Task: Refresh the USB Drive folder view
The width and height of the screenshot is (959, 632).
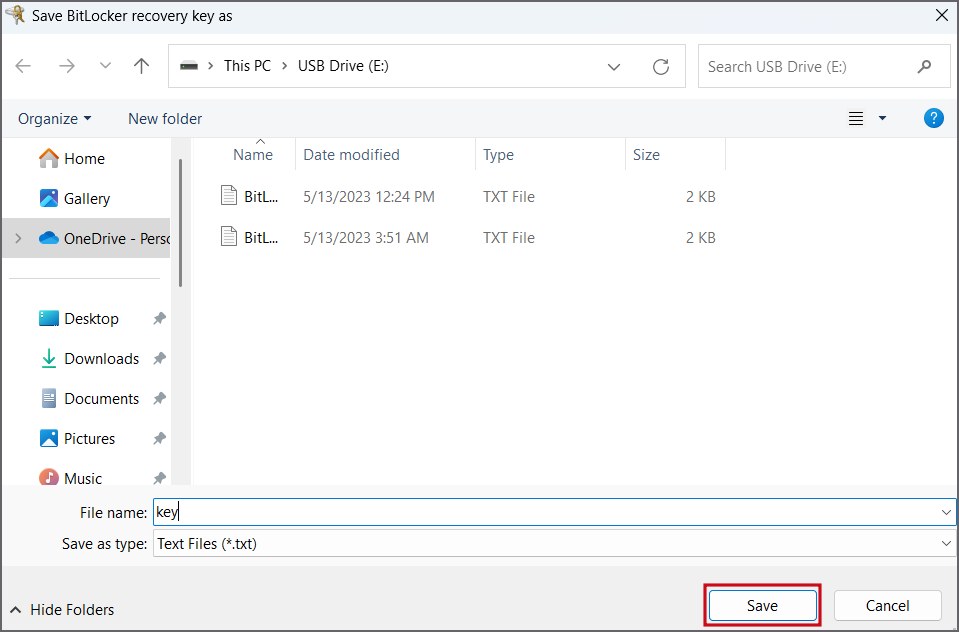Action: point(661,67)
